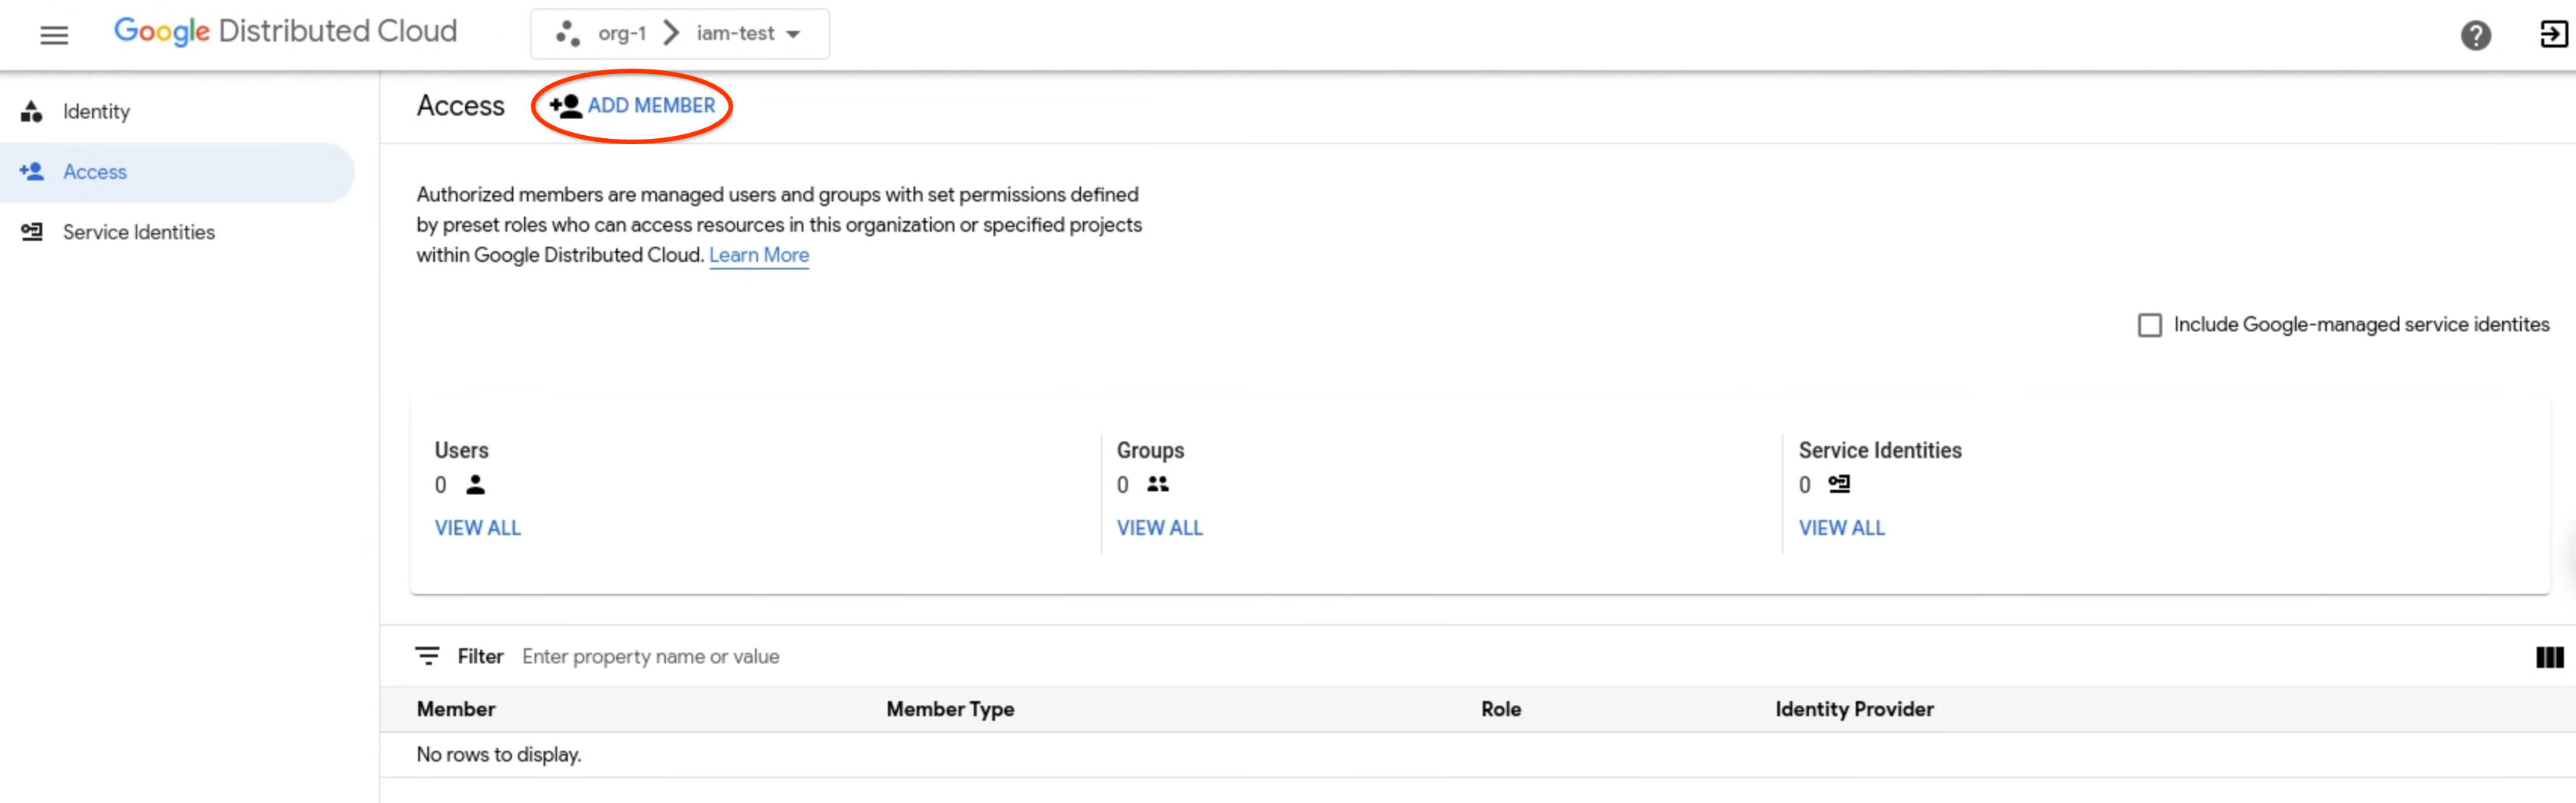Click the filter list icon
2576x803 pixels.
click(427, 656)
